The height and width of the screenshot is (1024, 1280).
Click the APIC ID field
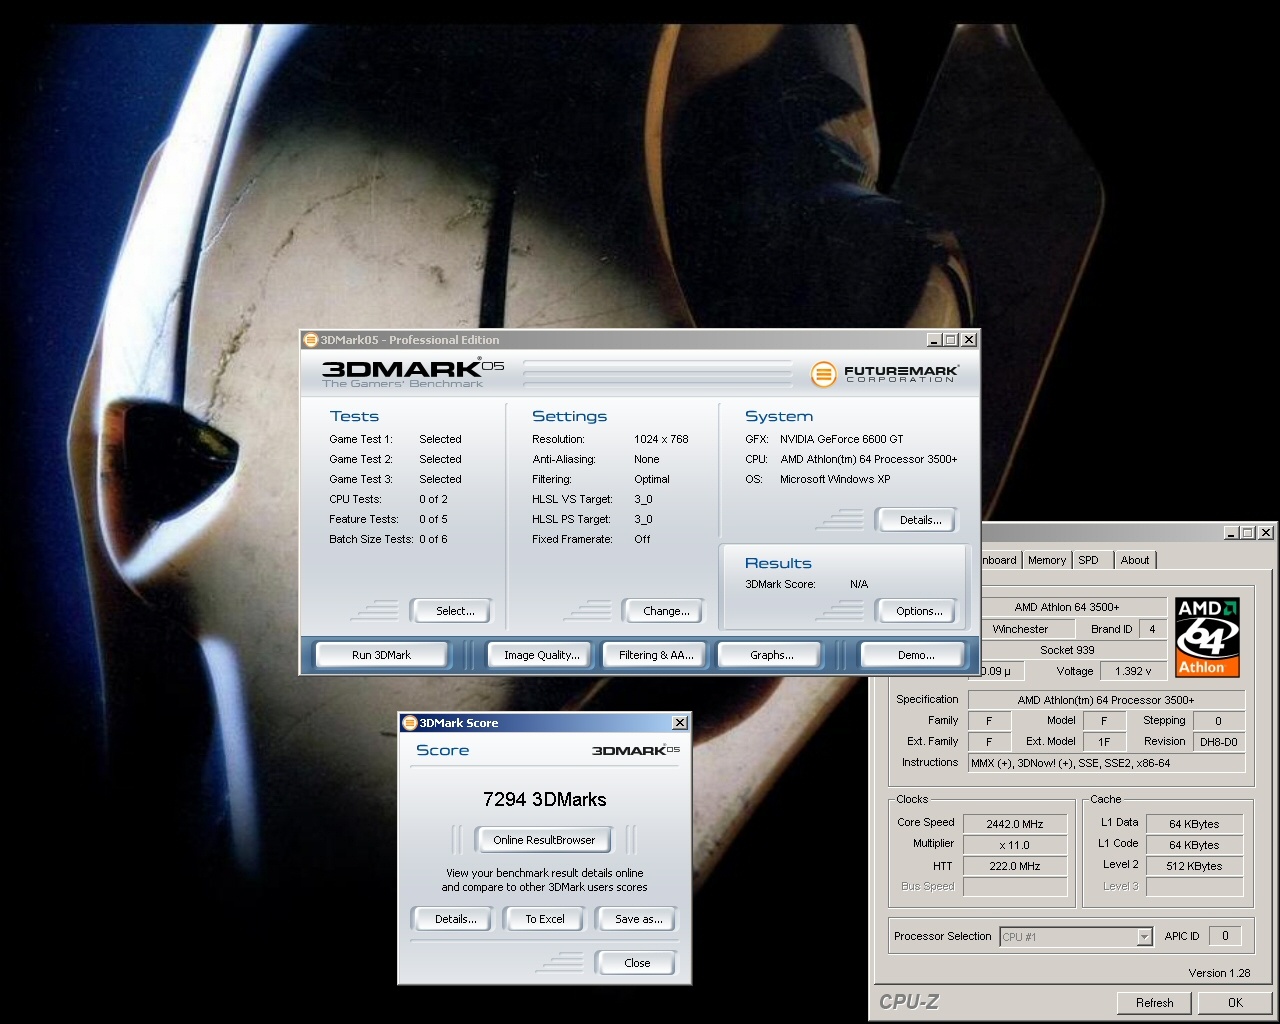point(1225,936)
